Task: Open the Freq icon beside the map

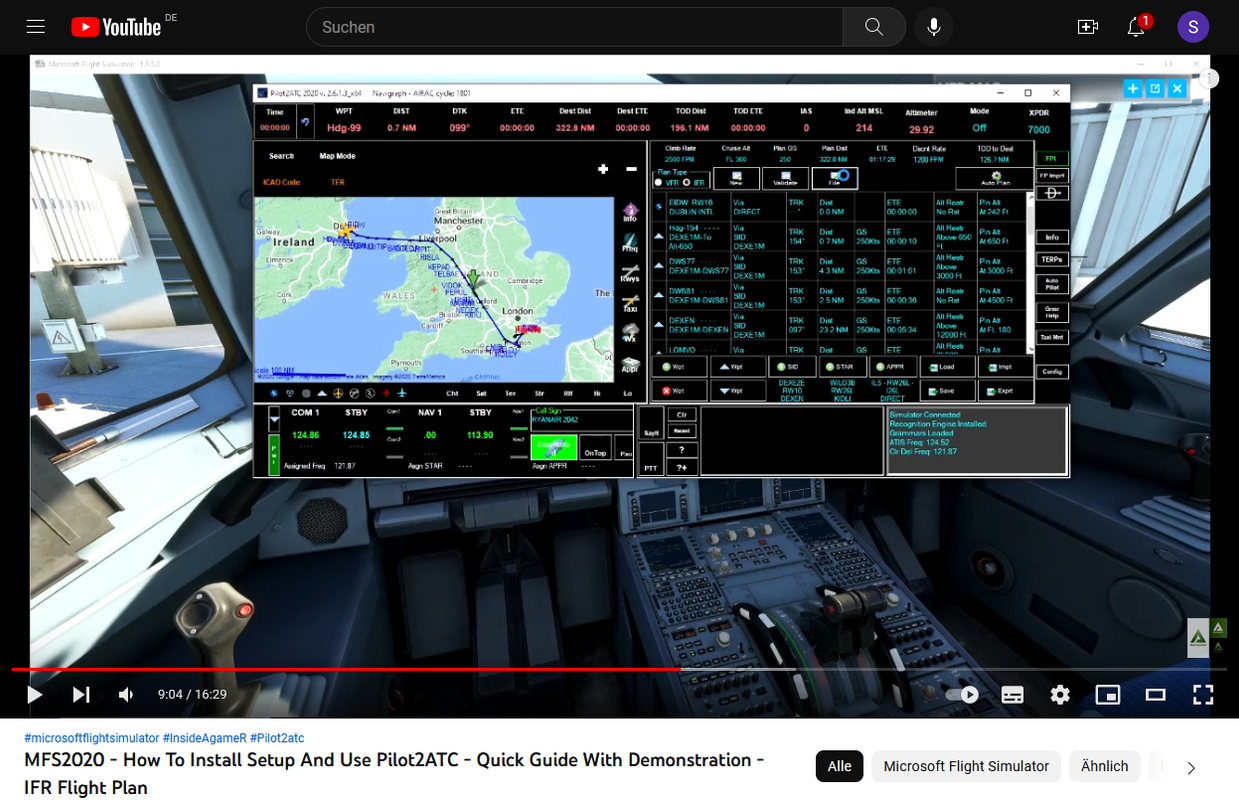Action: (x=630, y=243)
